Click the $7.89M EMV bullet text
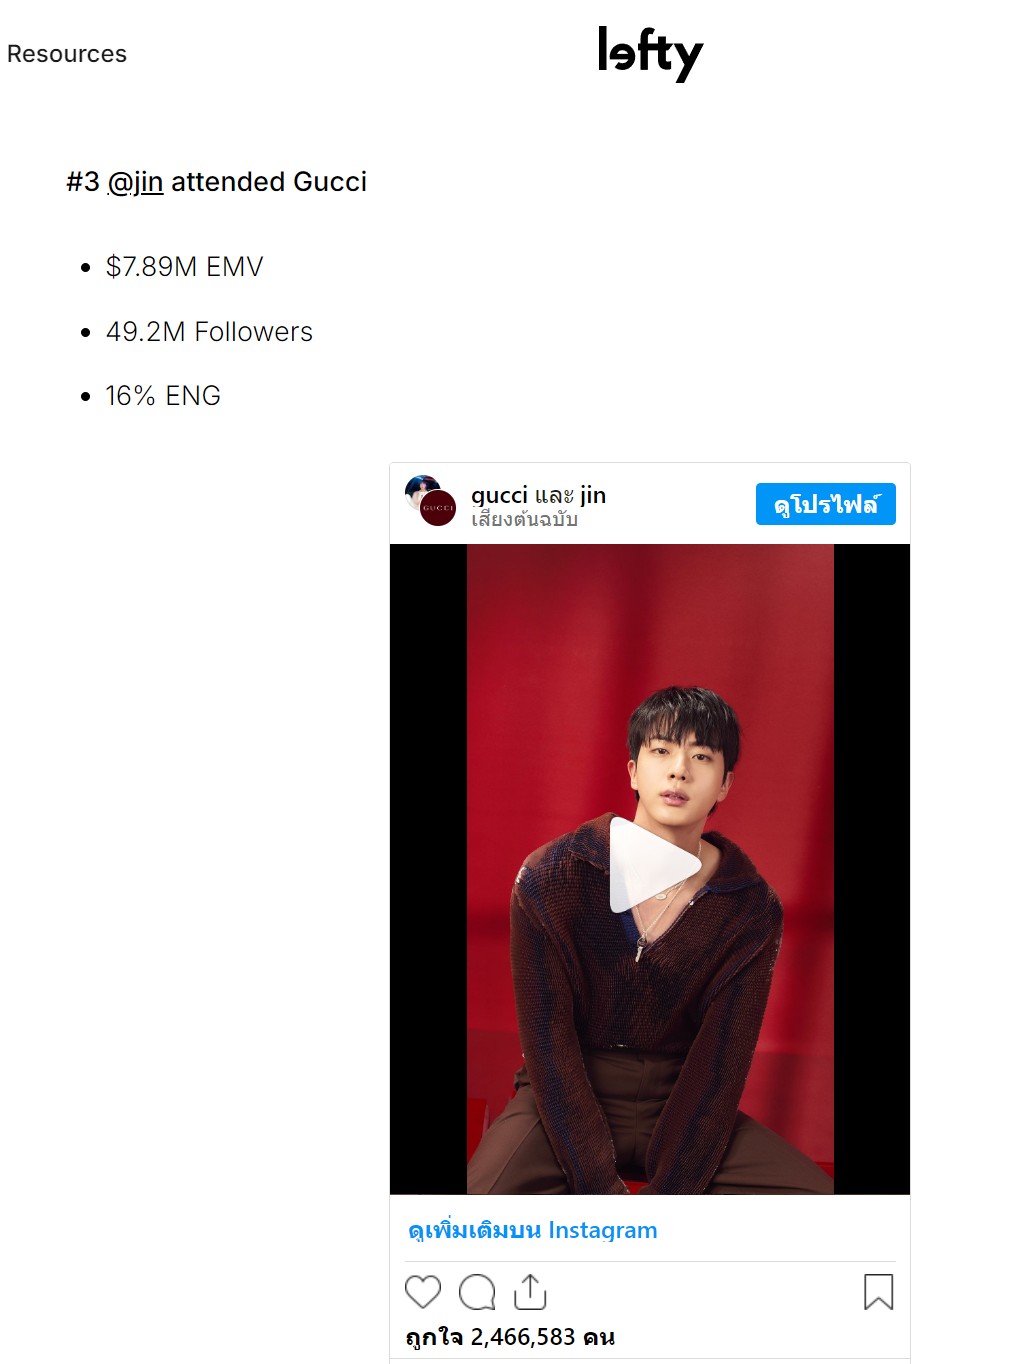This screenshot has height=1364, width=1023. [x=185, y=267]
